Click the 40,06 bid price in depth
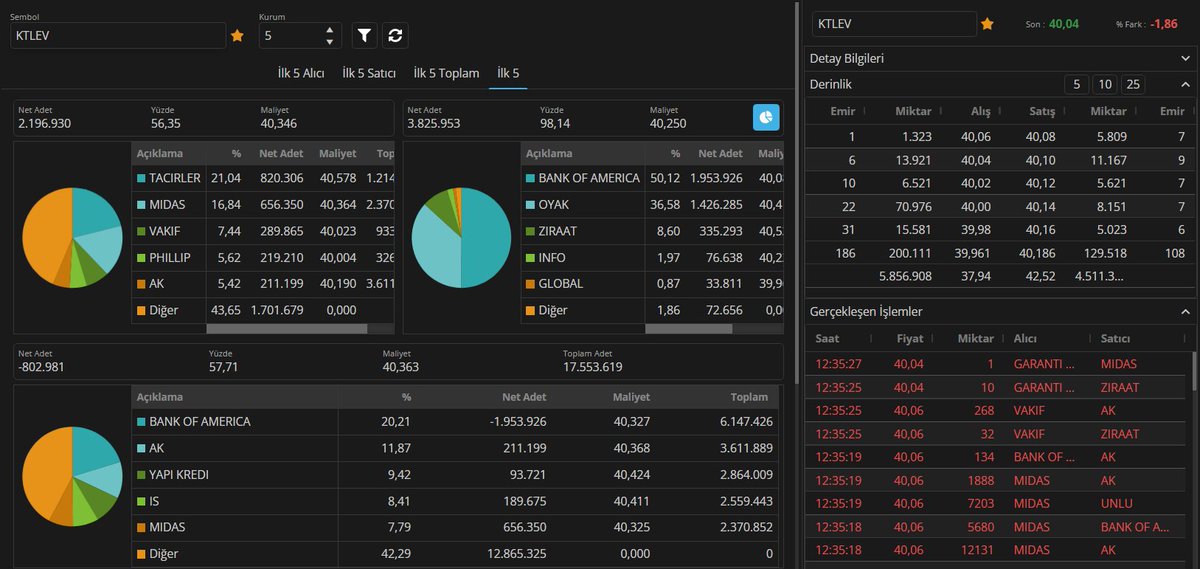1200x569 pixels. click(x=975, y=136)
